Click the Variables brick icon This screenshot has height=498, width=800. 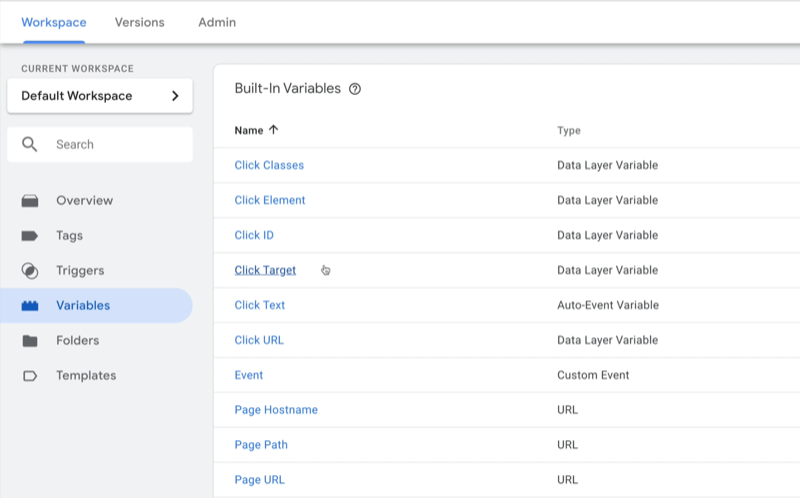[30, 306]
